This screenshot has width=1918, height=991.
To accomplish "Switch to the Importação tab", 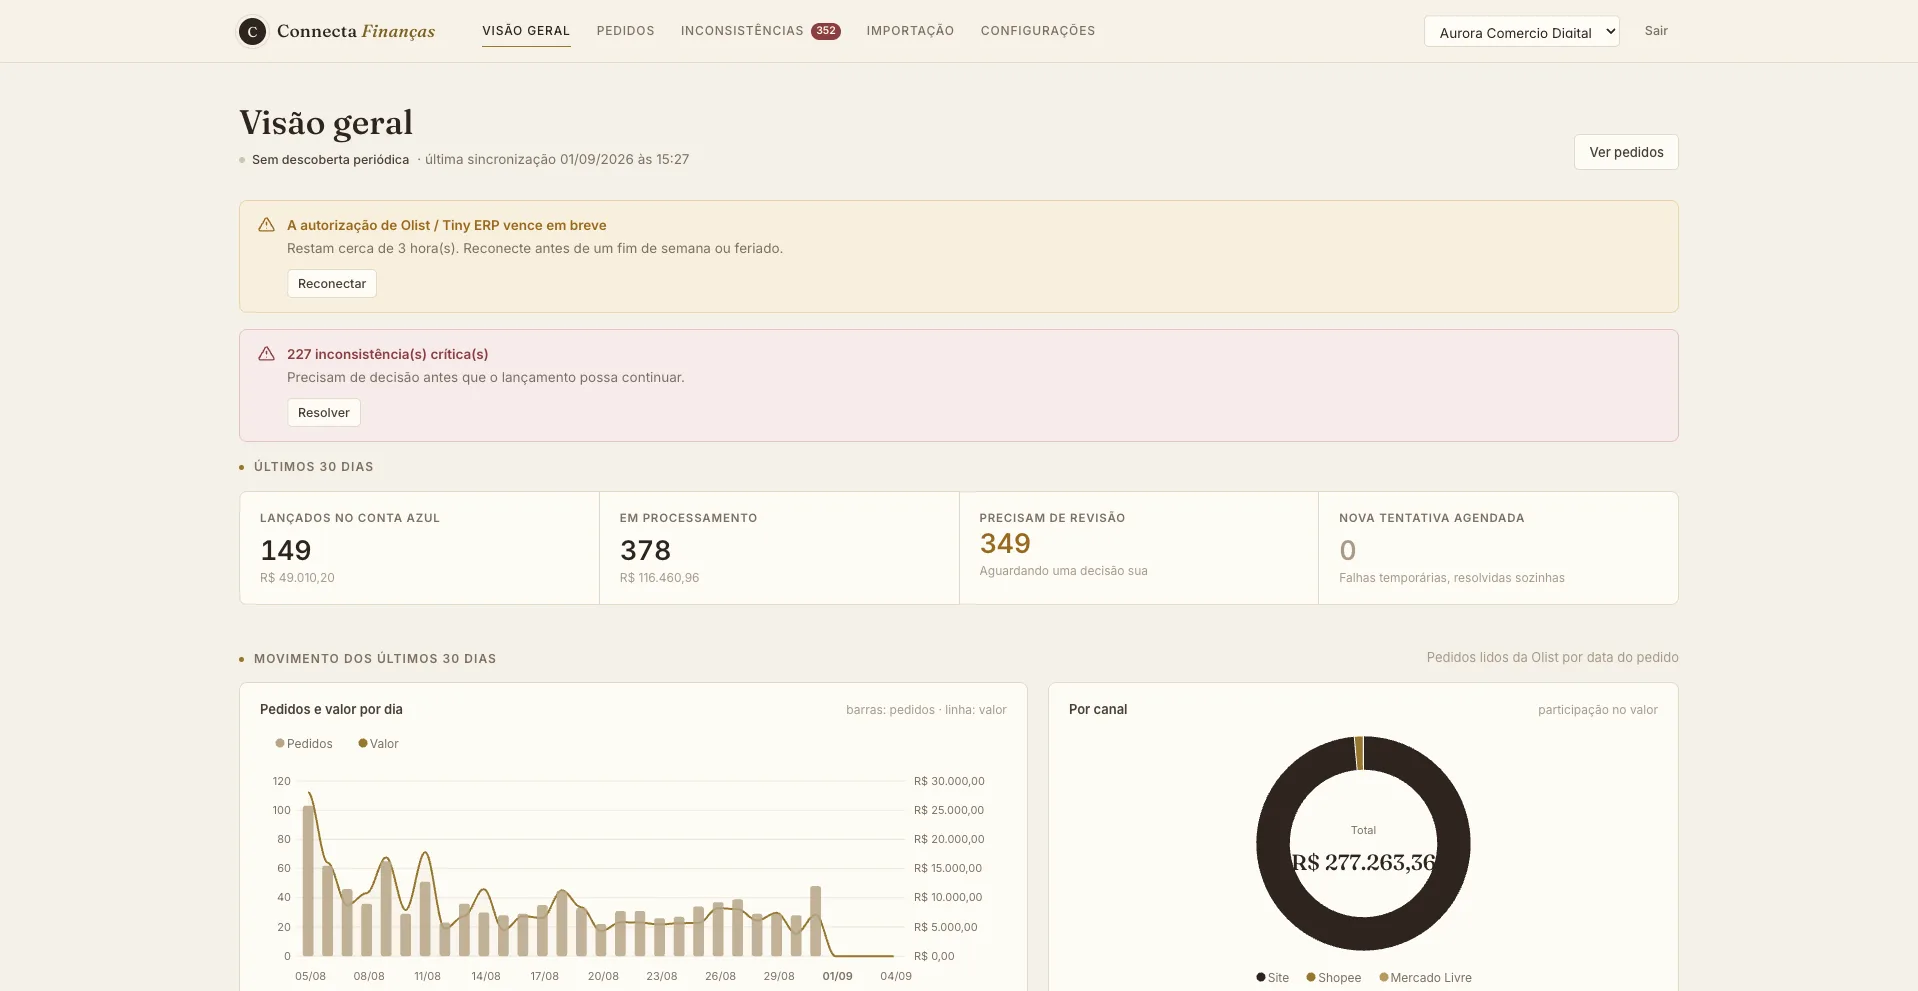I will (x=910, y=31).
